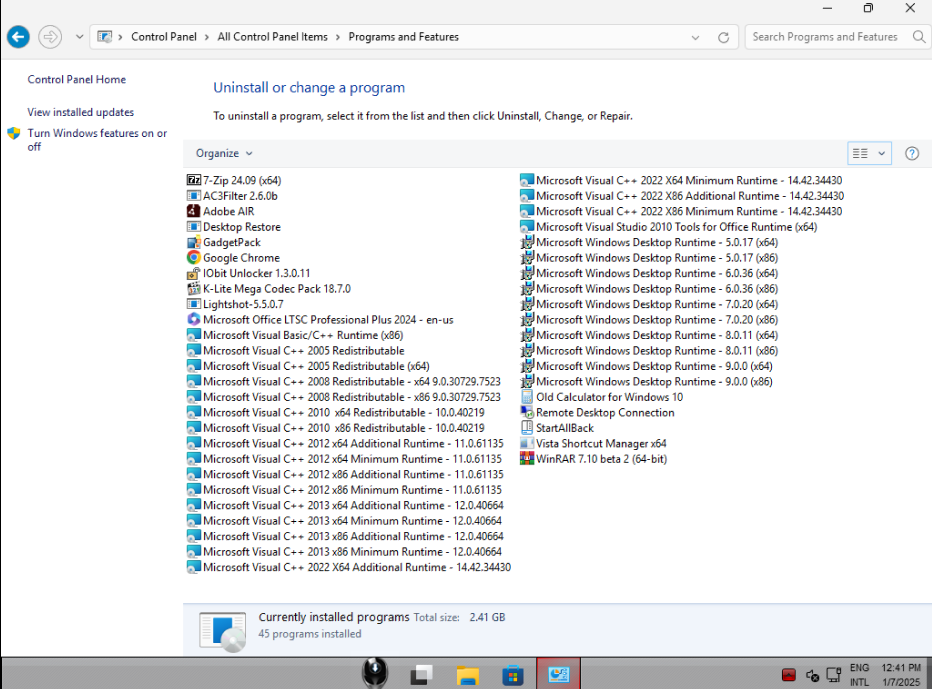Image resolution: width=932 pixels, height=689 pixels.
Task: Click the 7-Zip 24.09 program icon
Action: pos(194,180)
